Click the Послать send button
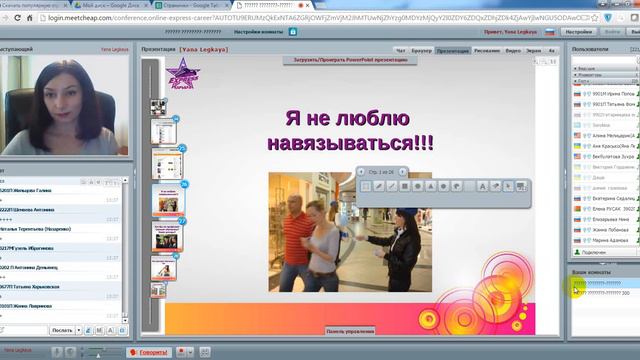The image size is (640, 360). tap(62, 330)
